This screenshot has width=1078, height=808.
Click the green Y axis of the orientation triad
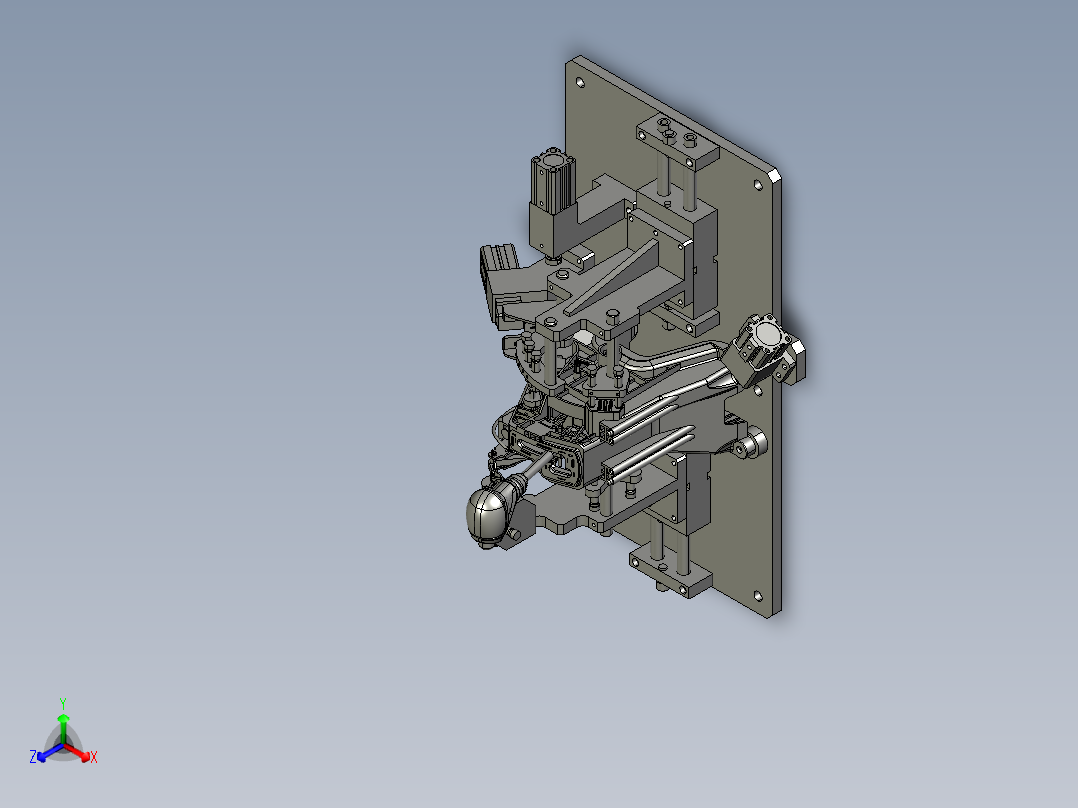tap(63, 728)
